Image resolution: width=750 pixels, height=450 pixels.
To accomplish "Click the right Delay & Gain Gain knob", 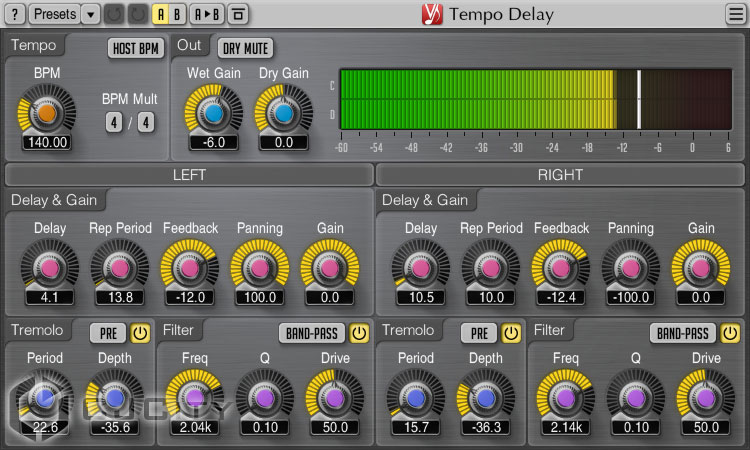I will [x=701, y=268].
